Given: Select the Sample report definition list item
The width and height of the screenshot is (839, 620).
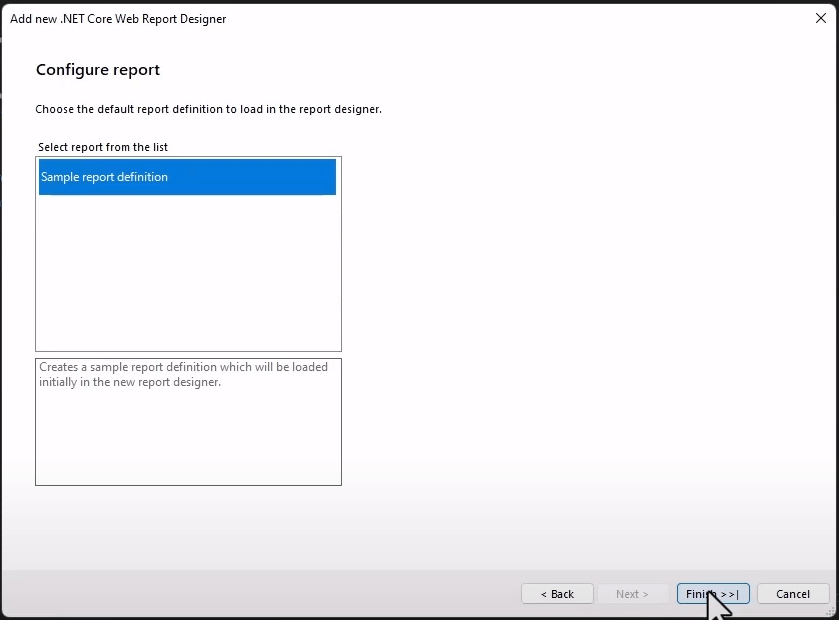Looking at the screenshot, I should point(186,177).
